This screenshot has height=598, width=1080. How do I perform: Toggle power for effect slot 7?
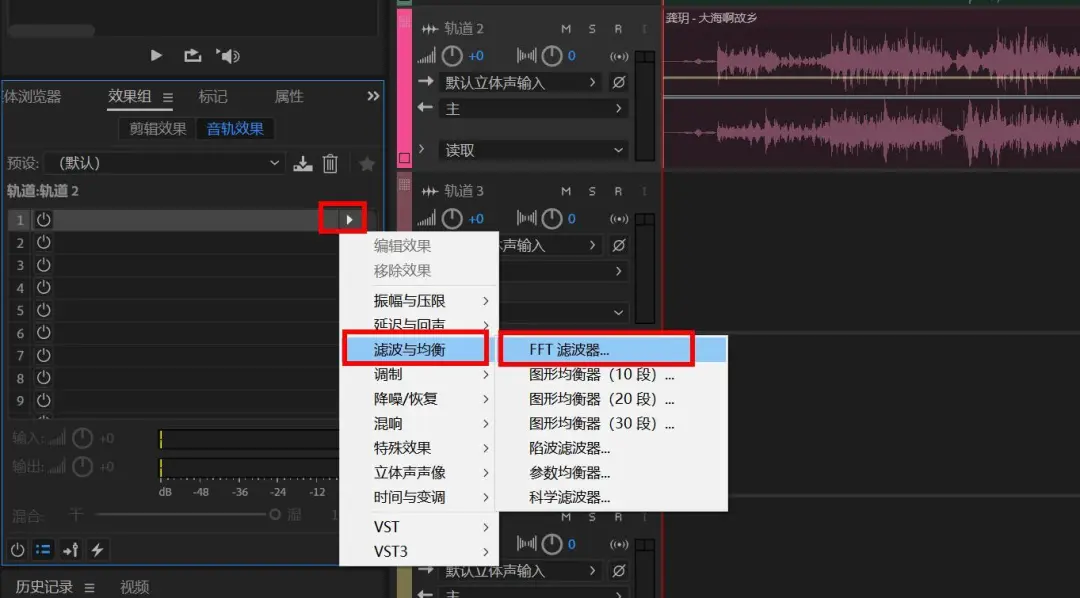[x=43, y=355]
